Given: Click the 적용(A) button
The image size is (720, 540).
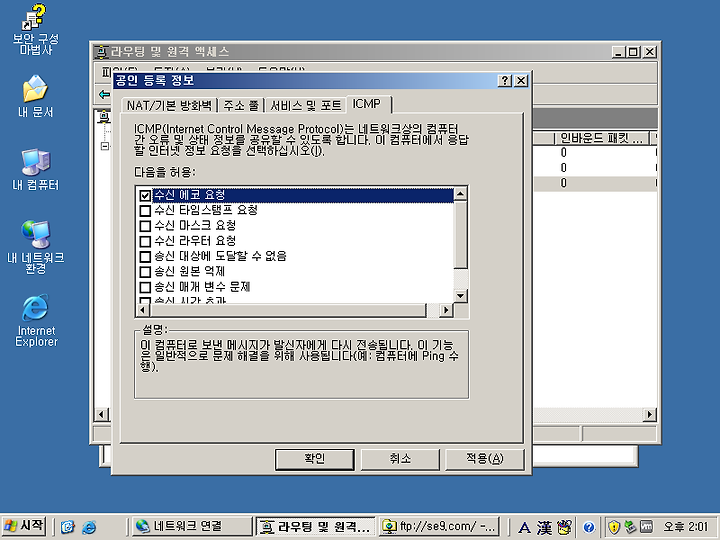Looking at the screenshot, I should click(x=485, y=459).
